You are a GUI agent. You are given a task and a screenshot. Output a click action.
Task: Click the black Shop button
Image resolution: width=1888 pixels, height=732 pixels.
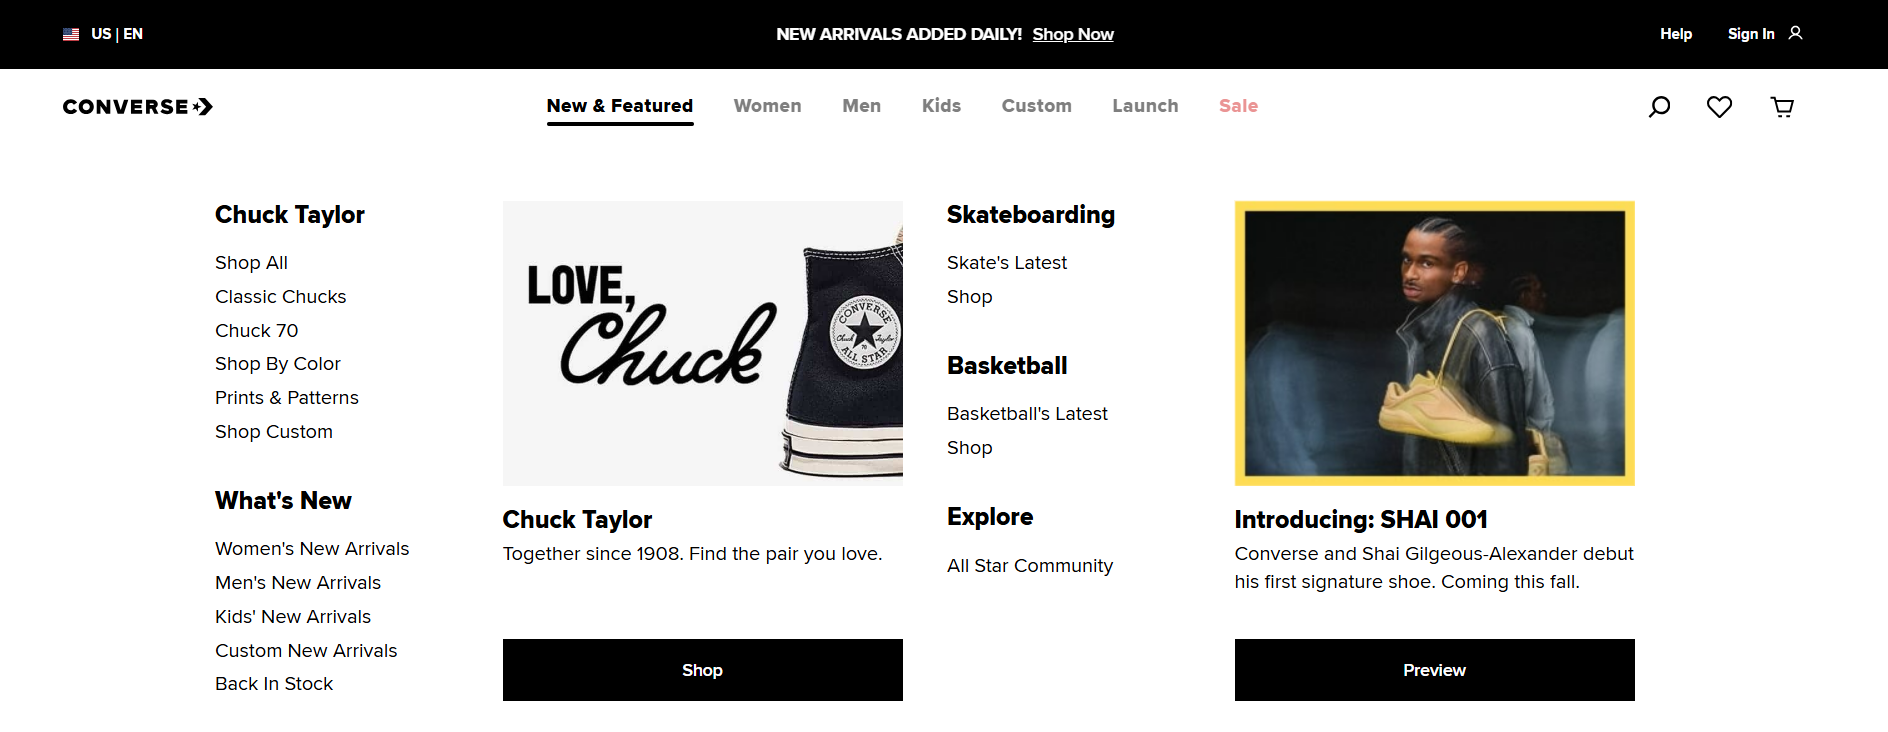pyautogui.click(x=702, y=670)
